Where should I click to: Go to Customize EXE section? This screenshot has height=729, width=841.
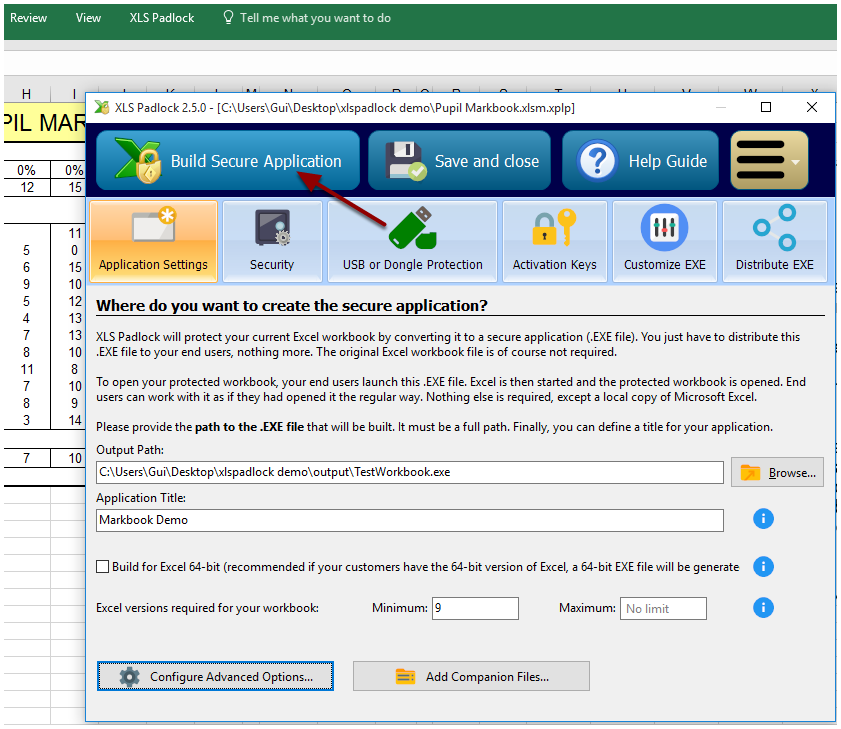(x=664, y=241)
